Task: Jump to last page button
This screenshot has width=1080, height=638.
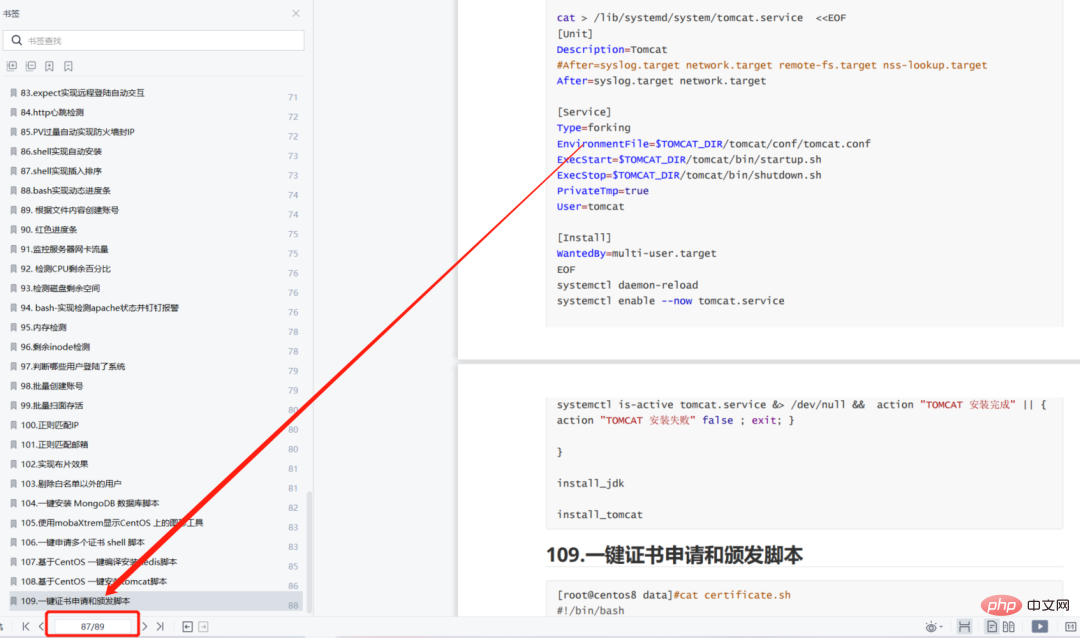Action: click(x=160, y=626)
